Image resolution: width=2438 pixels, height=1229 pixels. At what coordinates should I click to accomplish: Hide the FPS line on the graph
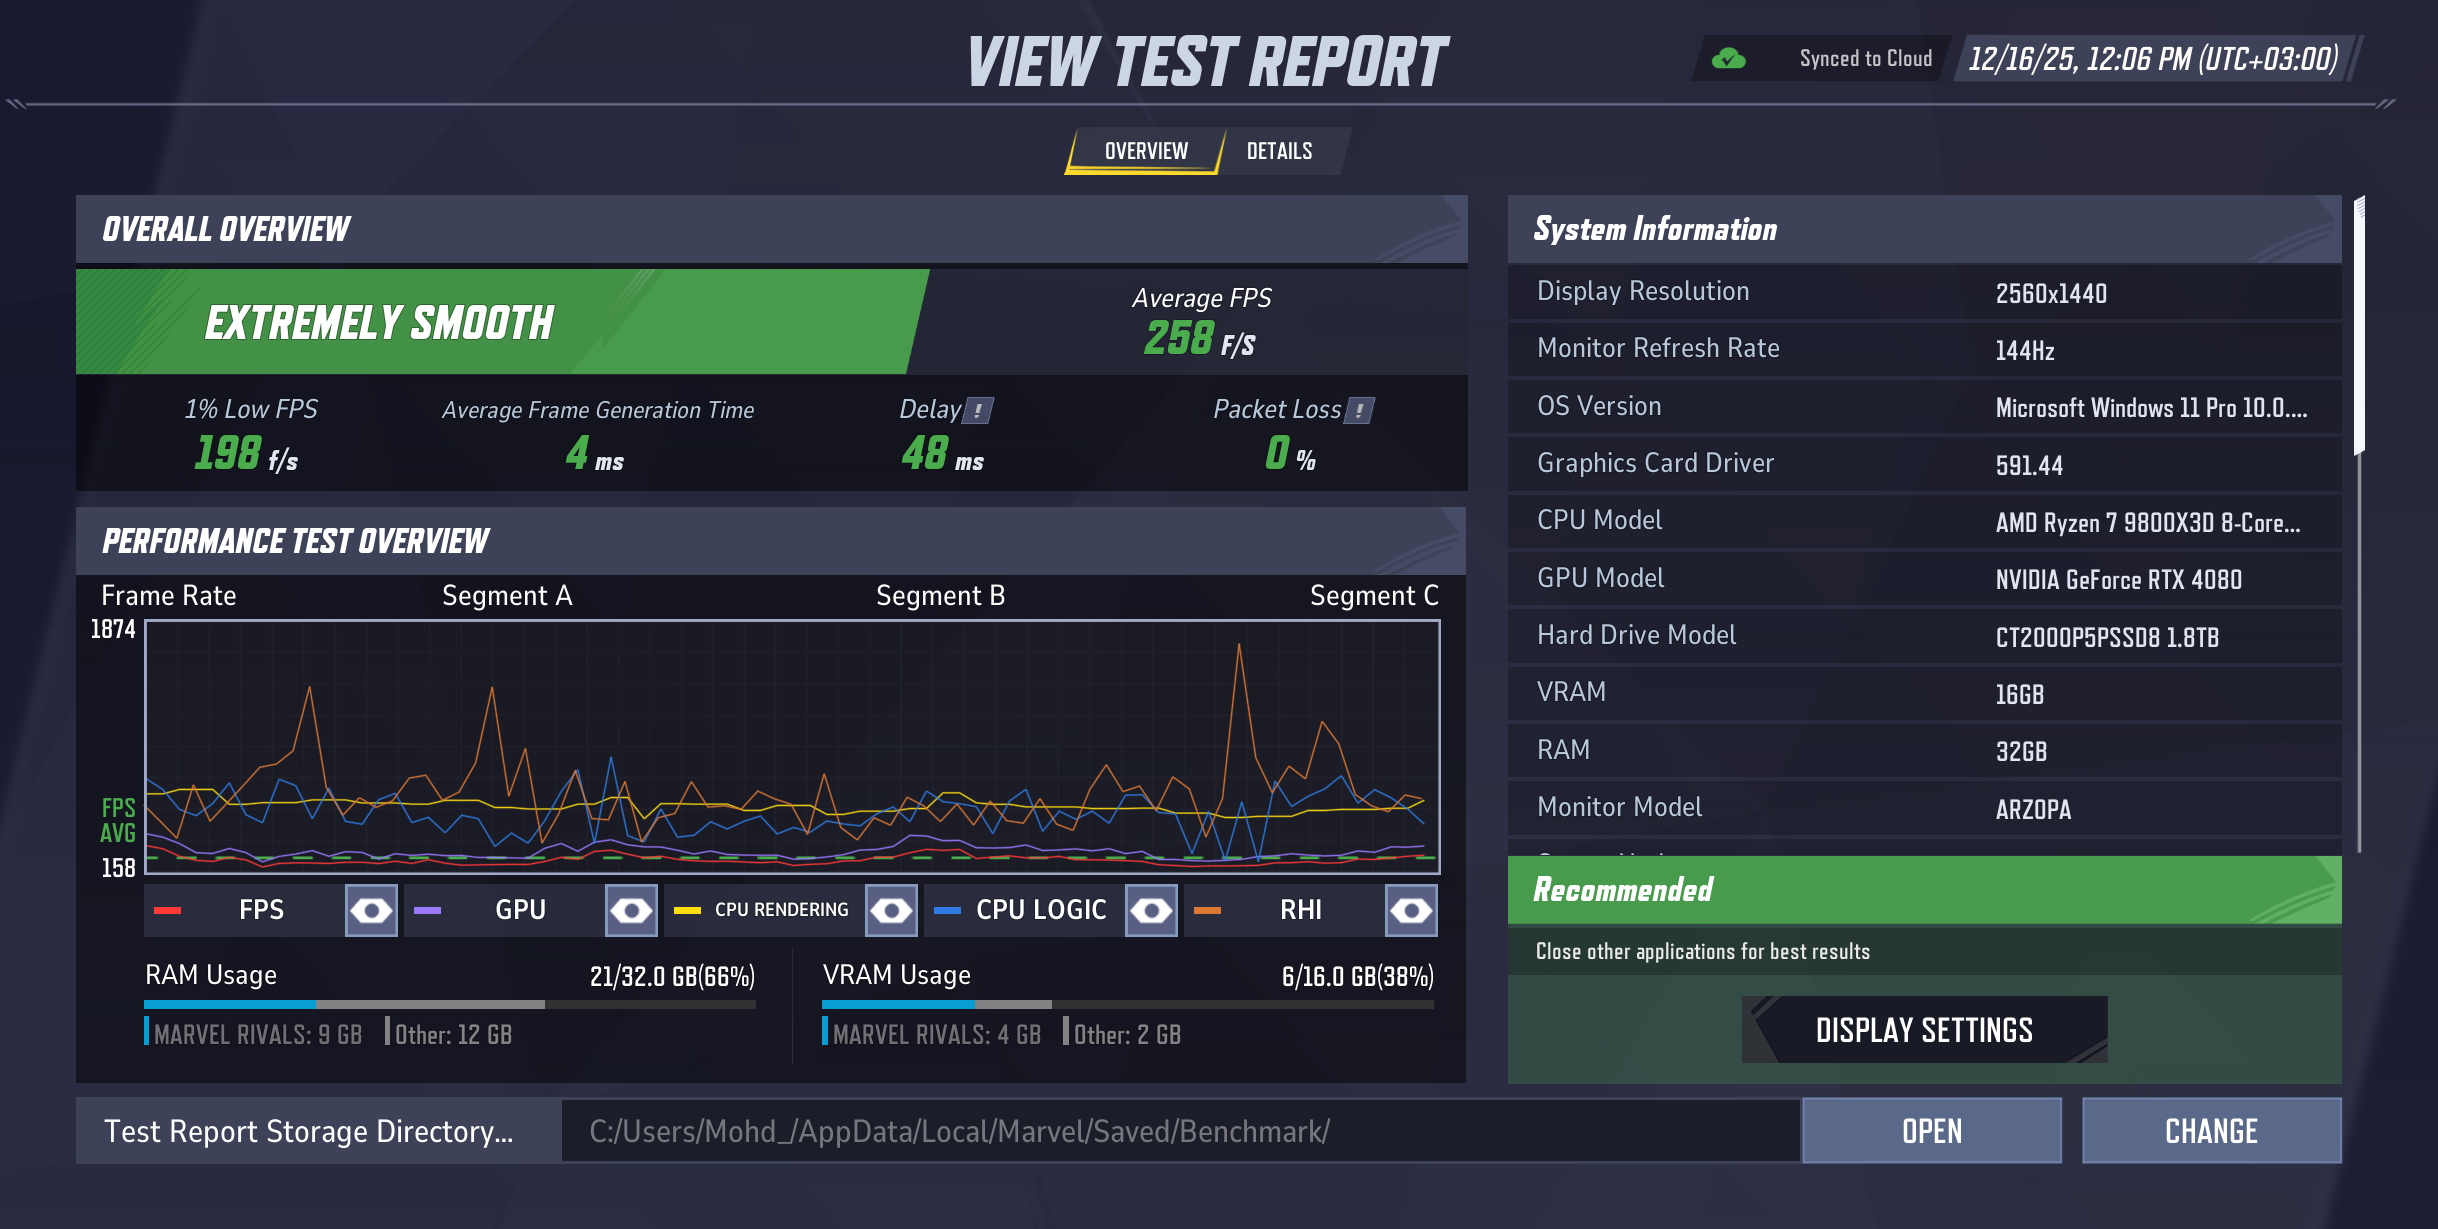tap(370, 910)
